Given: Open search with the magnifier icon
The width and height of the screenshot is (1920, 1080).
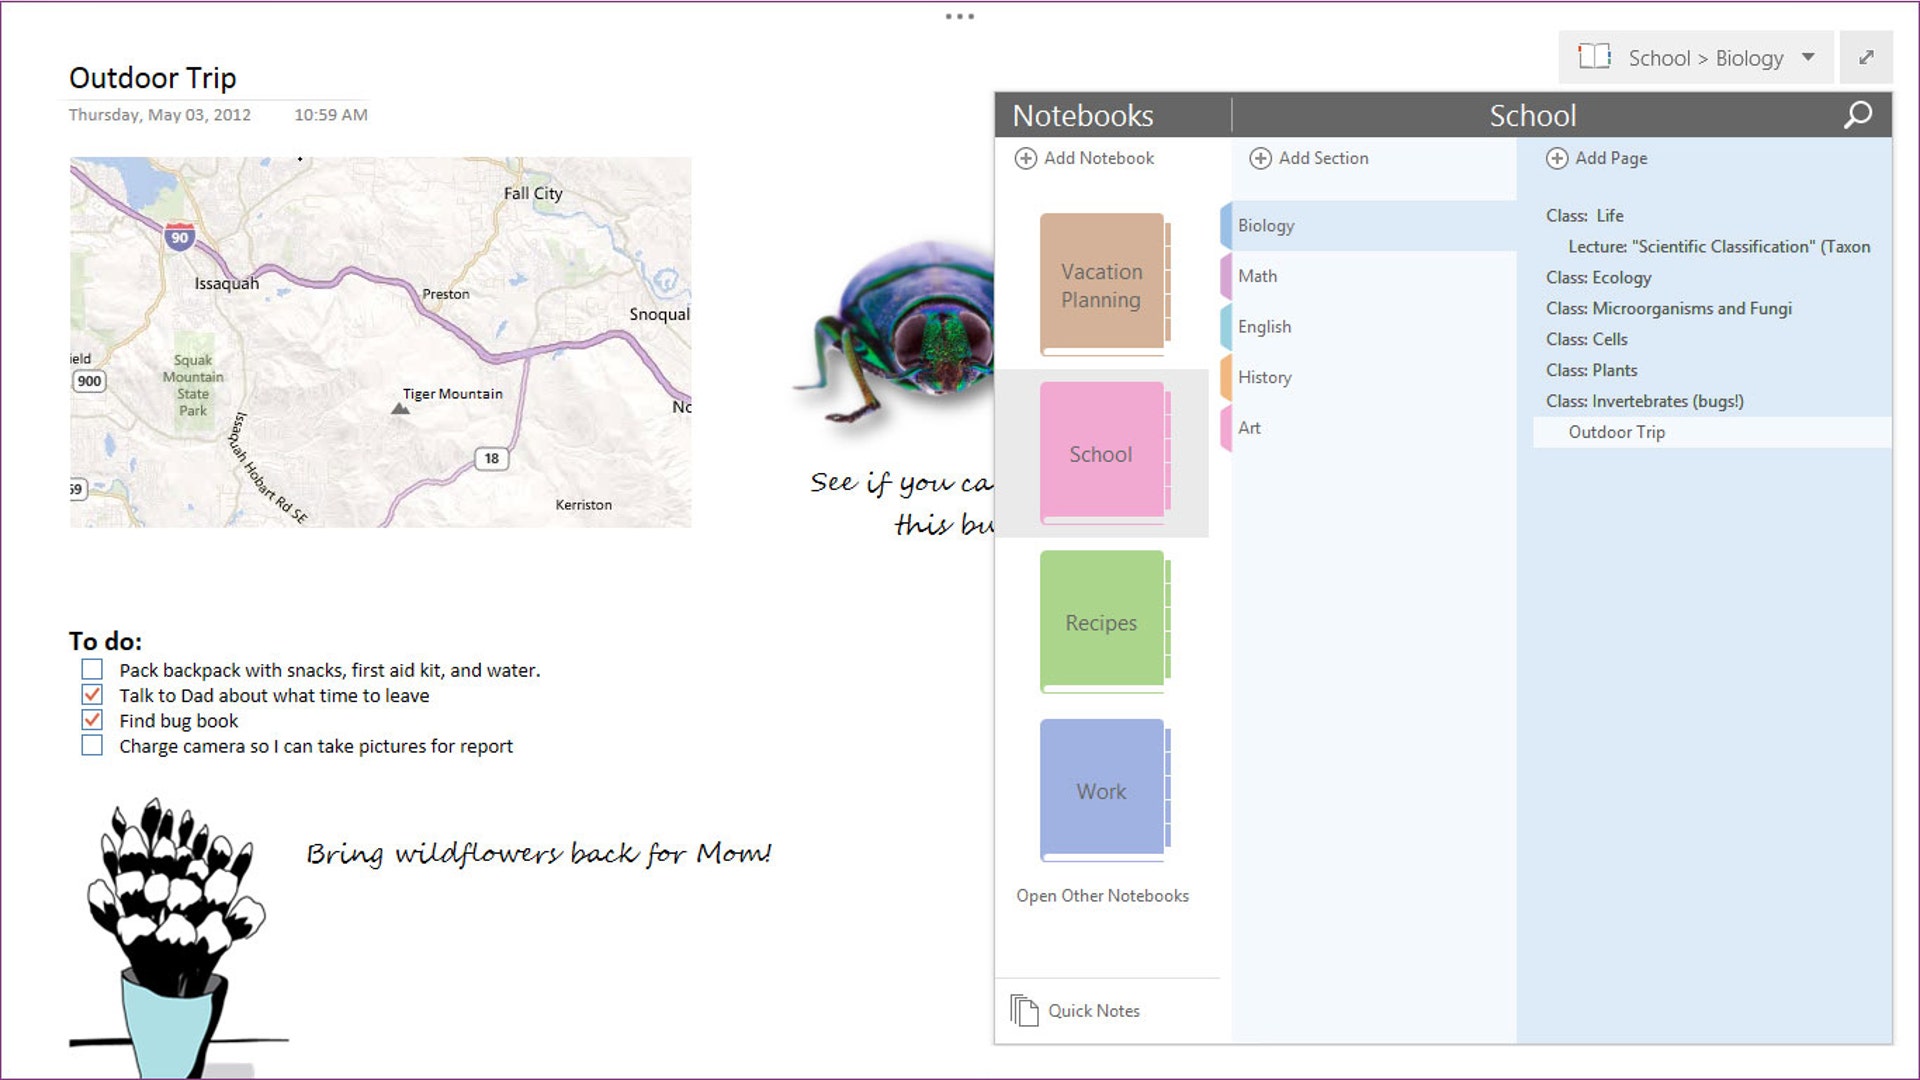Looking at the screenshot, I should pos(1858,114).
